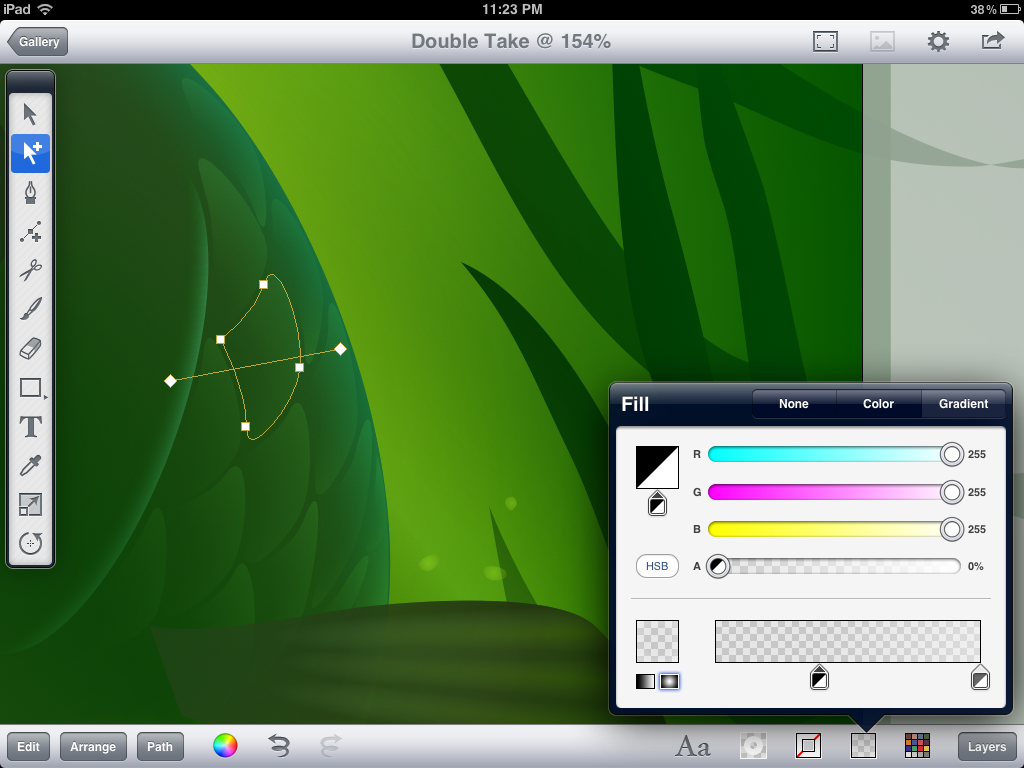Viewport: 1024px width, 768px height.
Task: Open the Aa font panel
Action: pos(693,746)
